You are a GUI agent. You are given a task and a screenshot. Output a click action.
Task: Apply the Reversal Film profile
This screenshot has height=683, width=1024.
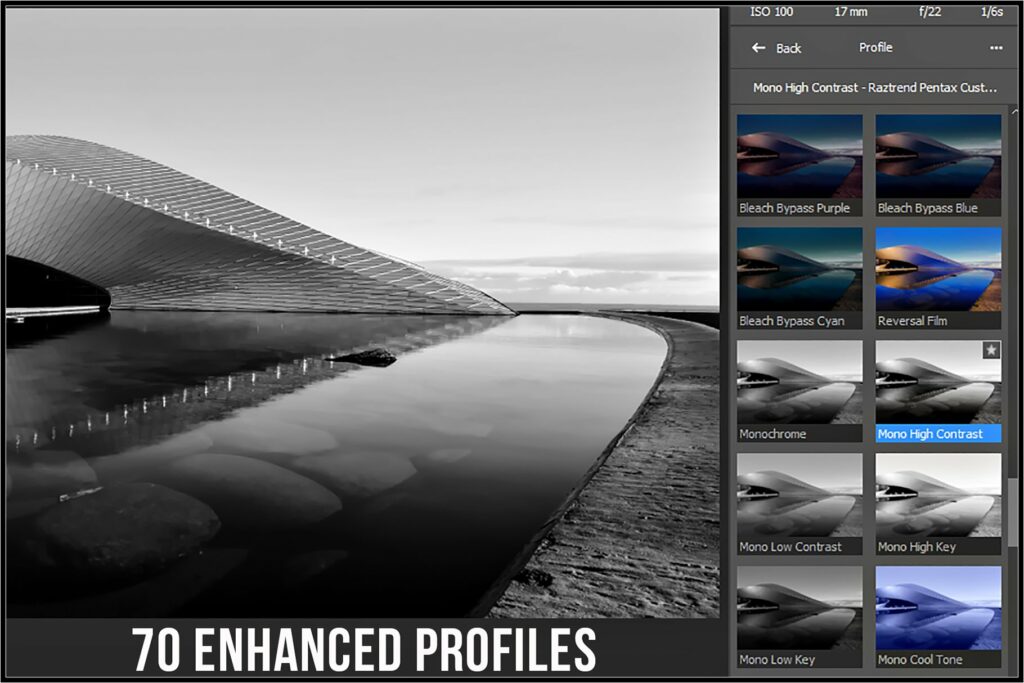coord(937,275)
